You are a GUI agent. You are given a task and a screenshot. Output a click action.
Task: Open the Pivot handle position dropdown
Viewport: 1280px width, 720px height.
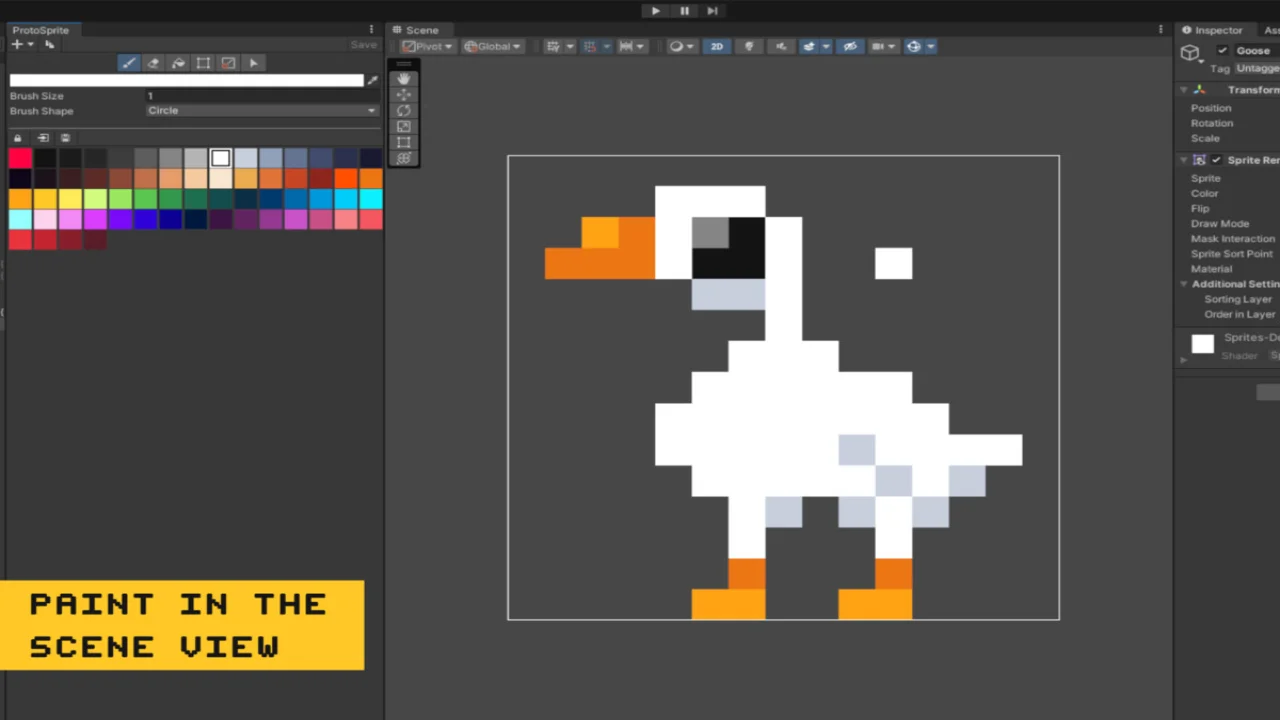[x=428, y=46]
